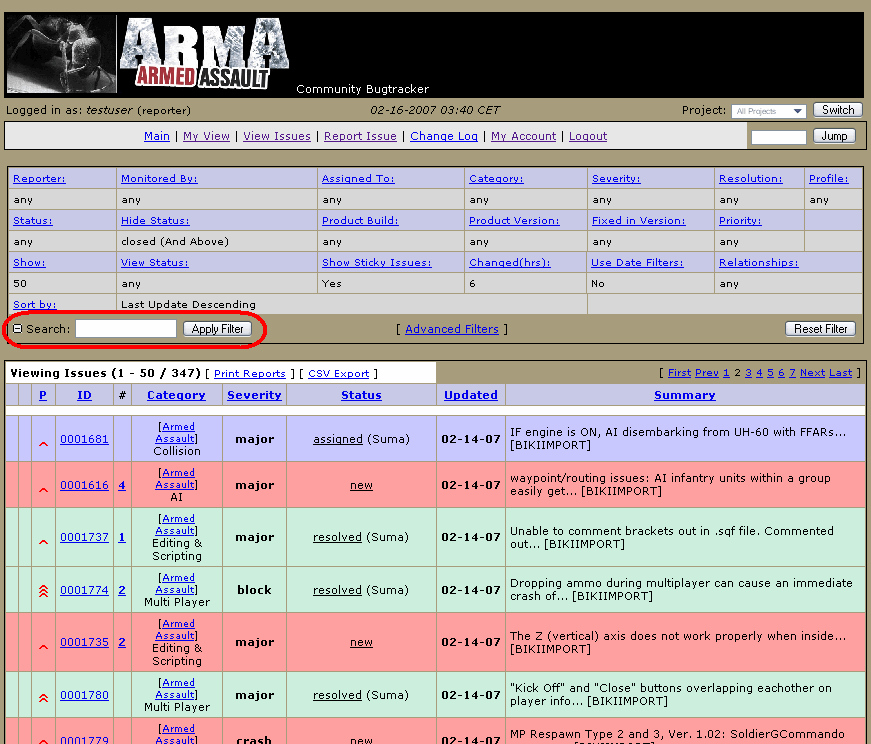Open the View Issues menu link
Screen dimensions: 871x744
tap(277, 136)
